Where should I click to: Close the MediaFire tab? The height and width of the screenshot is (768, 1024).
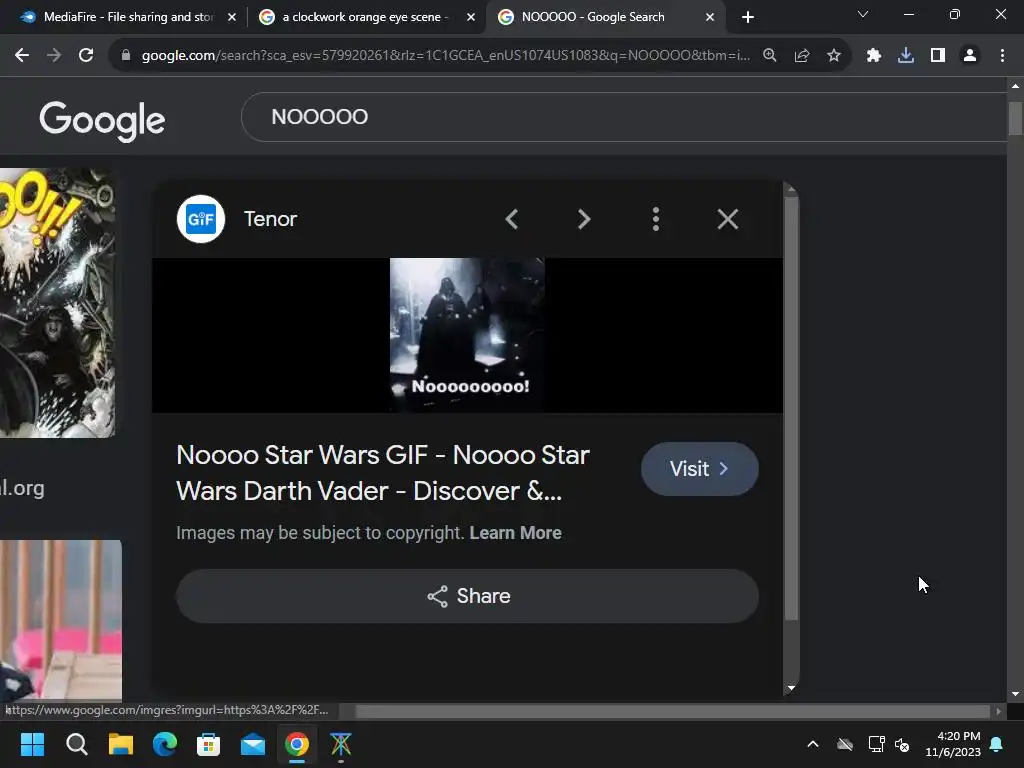(232, 18)
